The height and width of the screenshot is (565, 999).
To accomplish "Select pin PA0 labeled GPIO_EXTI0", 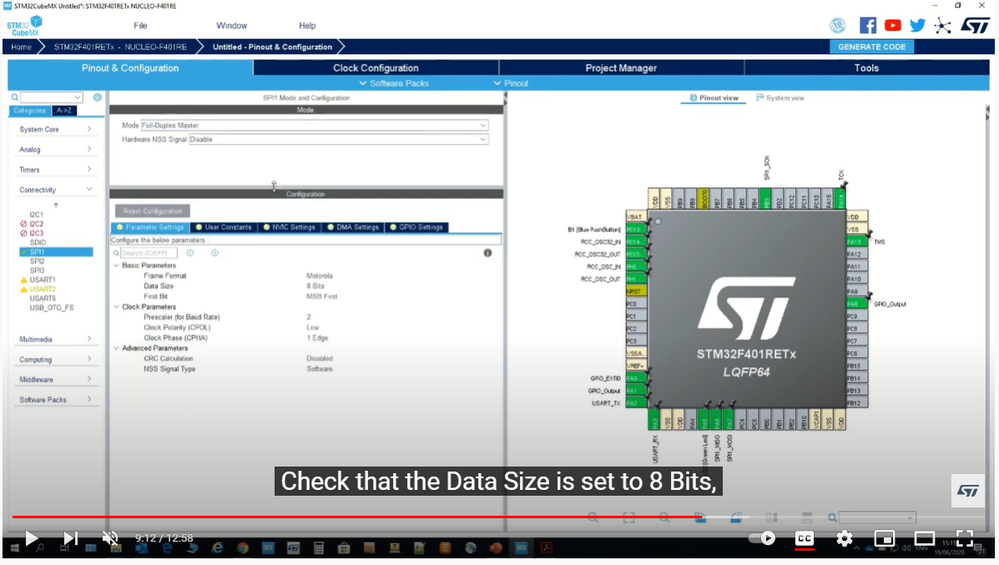I will 636,378.
